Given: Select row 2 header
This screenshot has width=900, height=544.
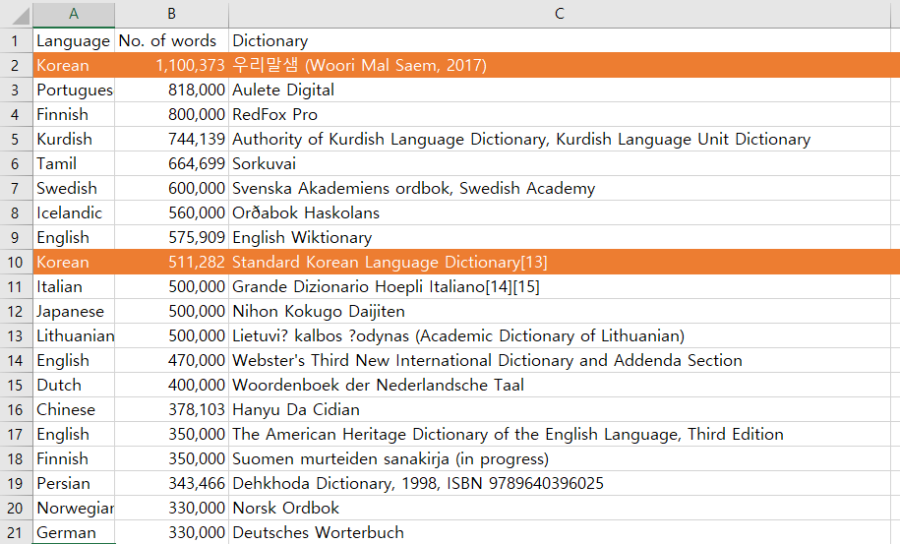Looking at the screenshot, I should (x=16, y=65).
